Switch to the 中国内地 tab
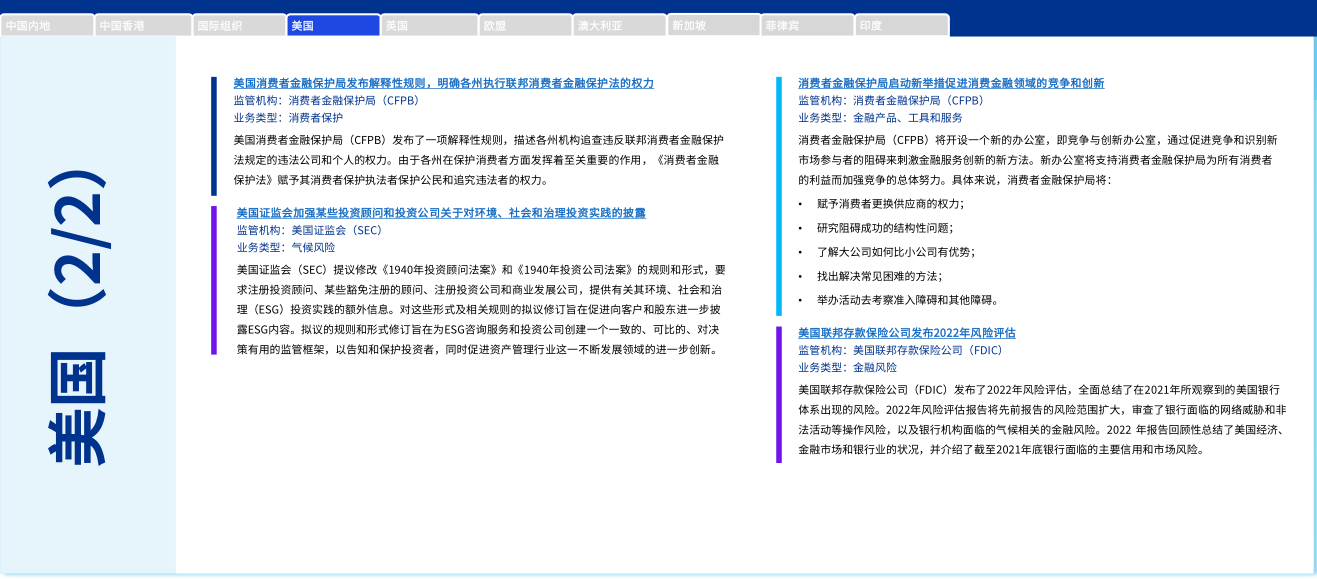The image size is (1317, 579). [x=47, y=26]
